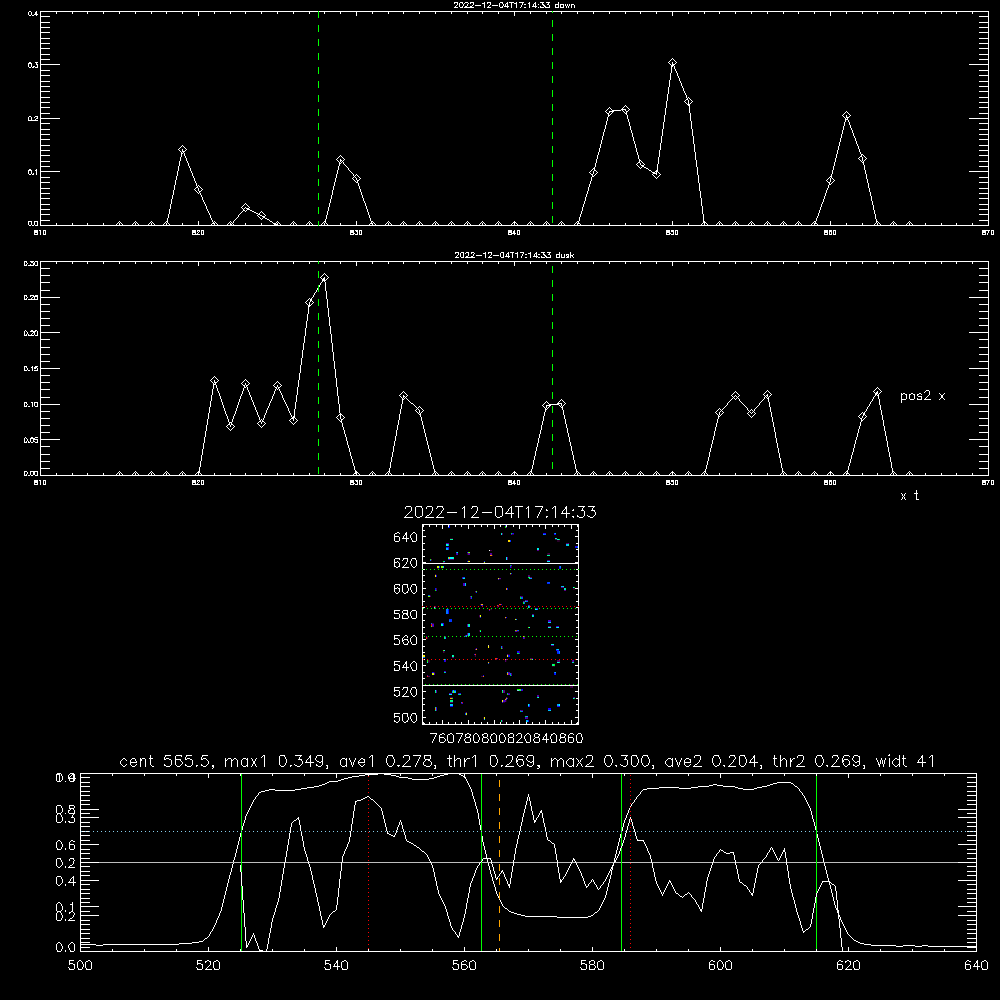1000x1000 pixels.
Task: Select the dusk plot peak diamond near 863
Action: (878, 392)
